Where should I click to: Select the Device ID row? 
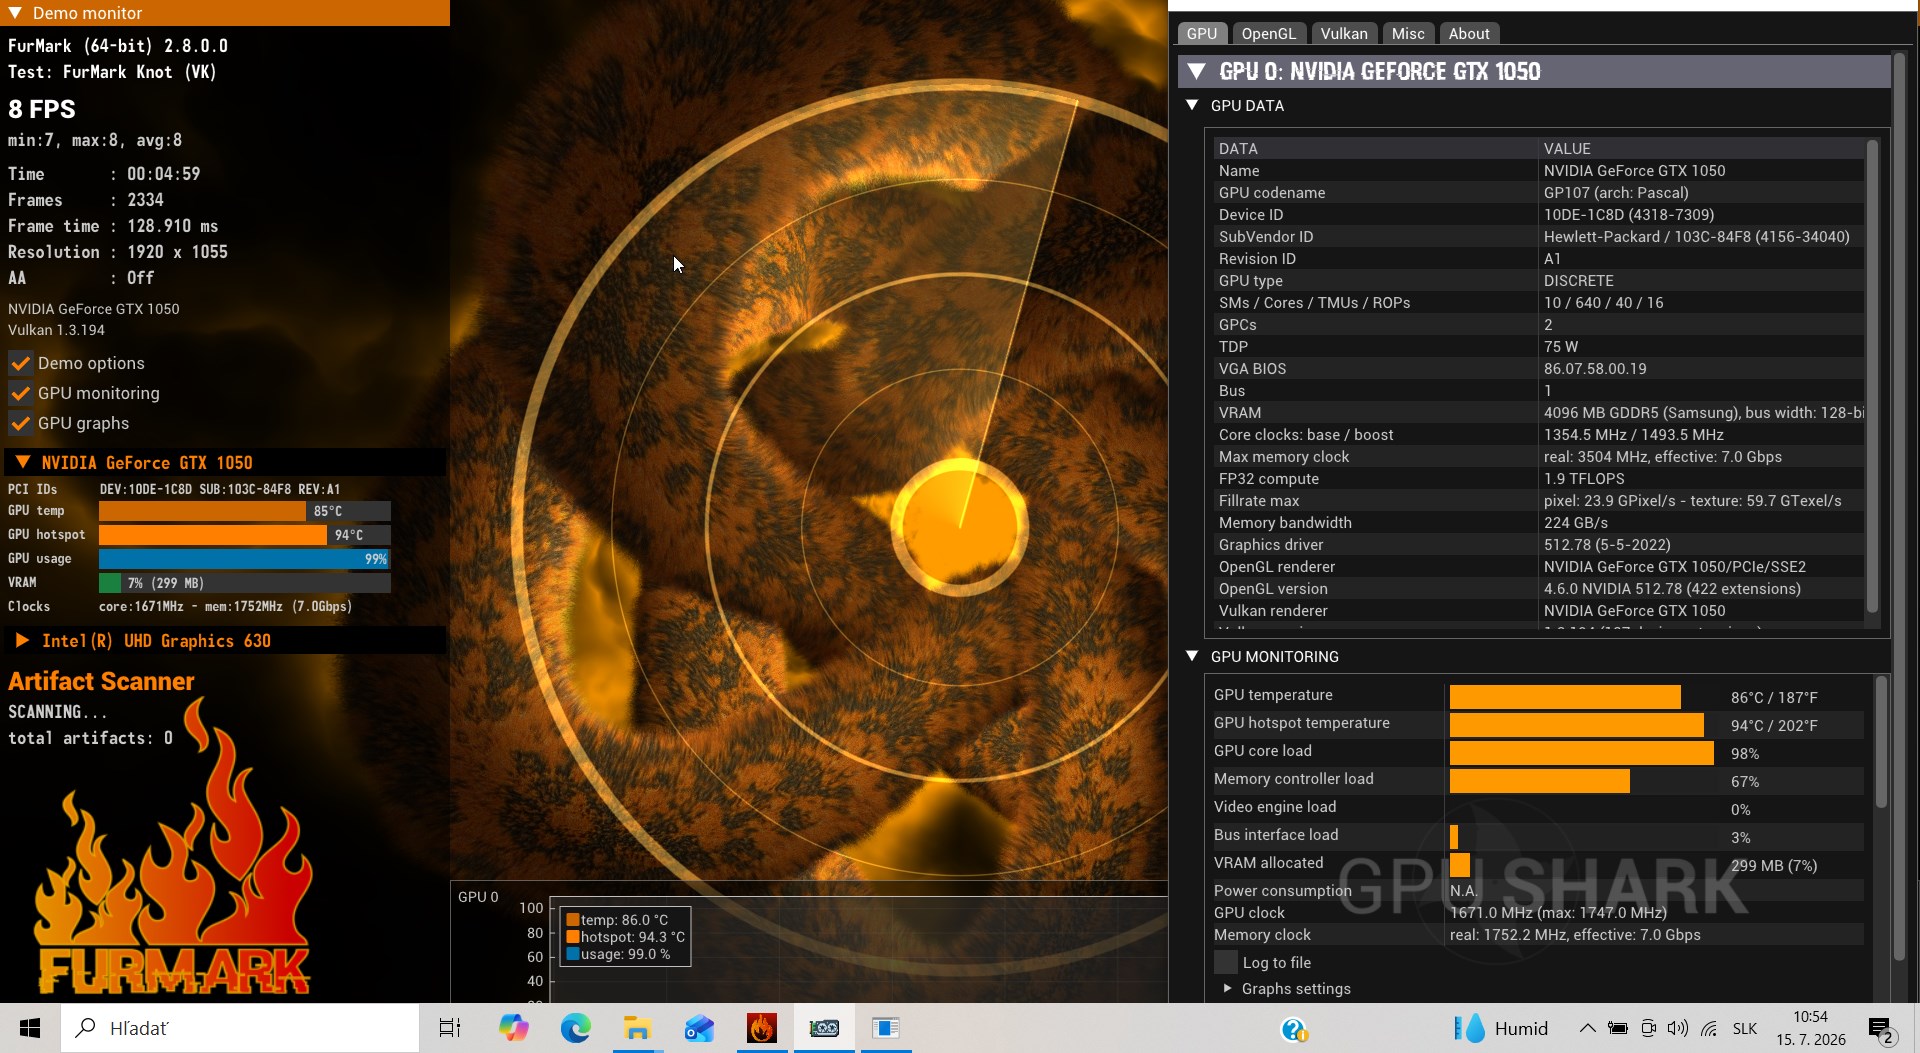pos(1538,214)
